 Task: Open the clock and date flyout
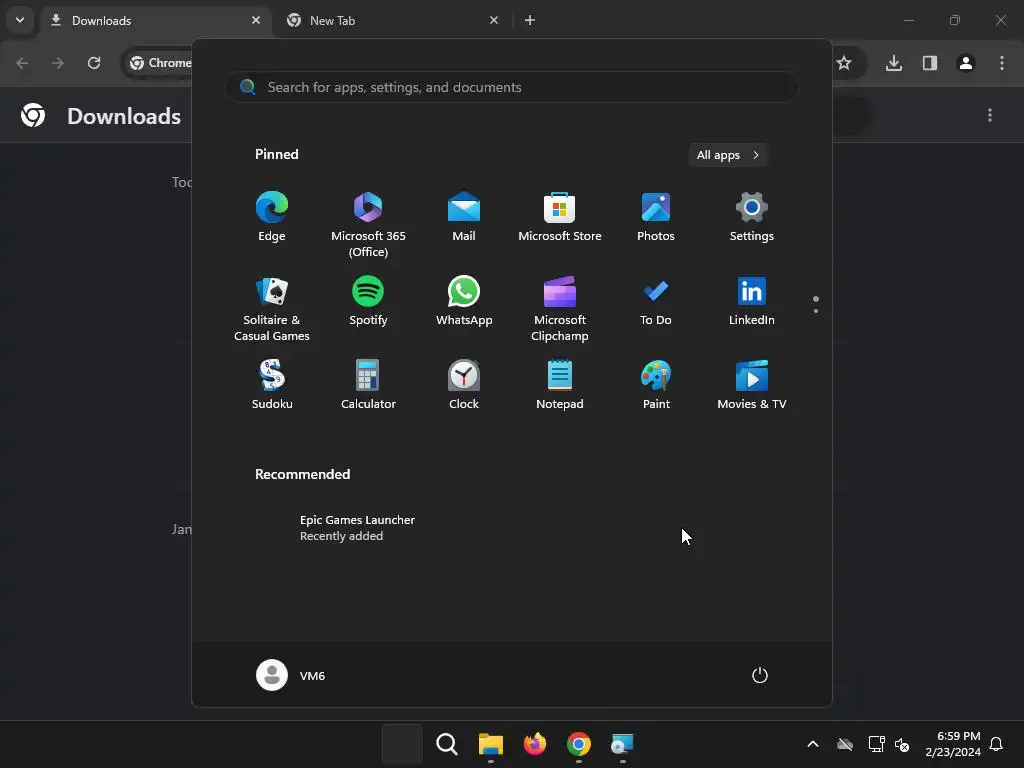pos(953,744)
